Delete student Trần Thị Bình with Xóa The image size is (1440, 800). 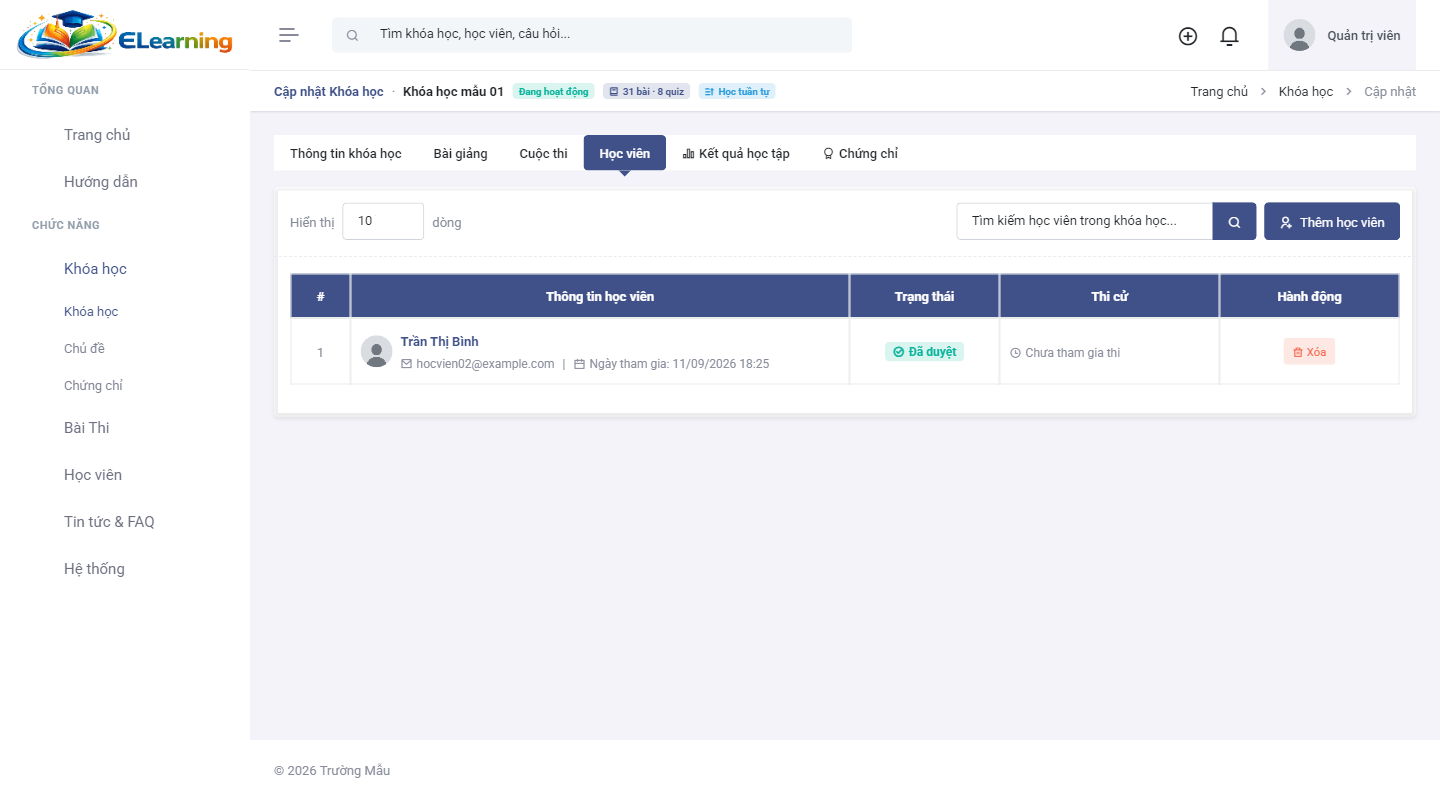(x=1309, y=352)
